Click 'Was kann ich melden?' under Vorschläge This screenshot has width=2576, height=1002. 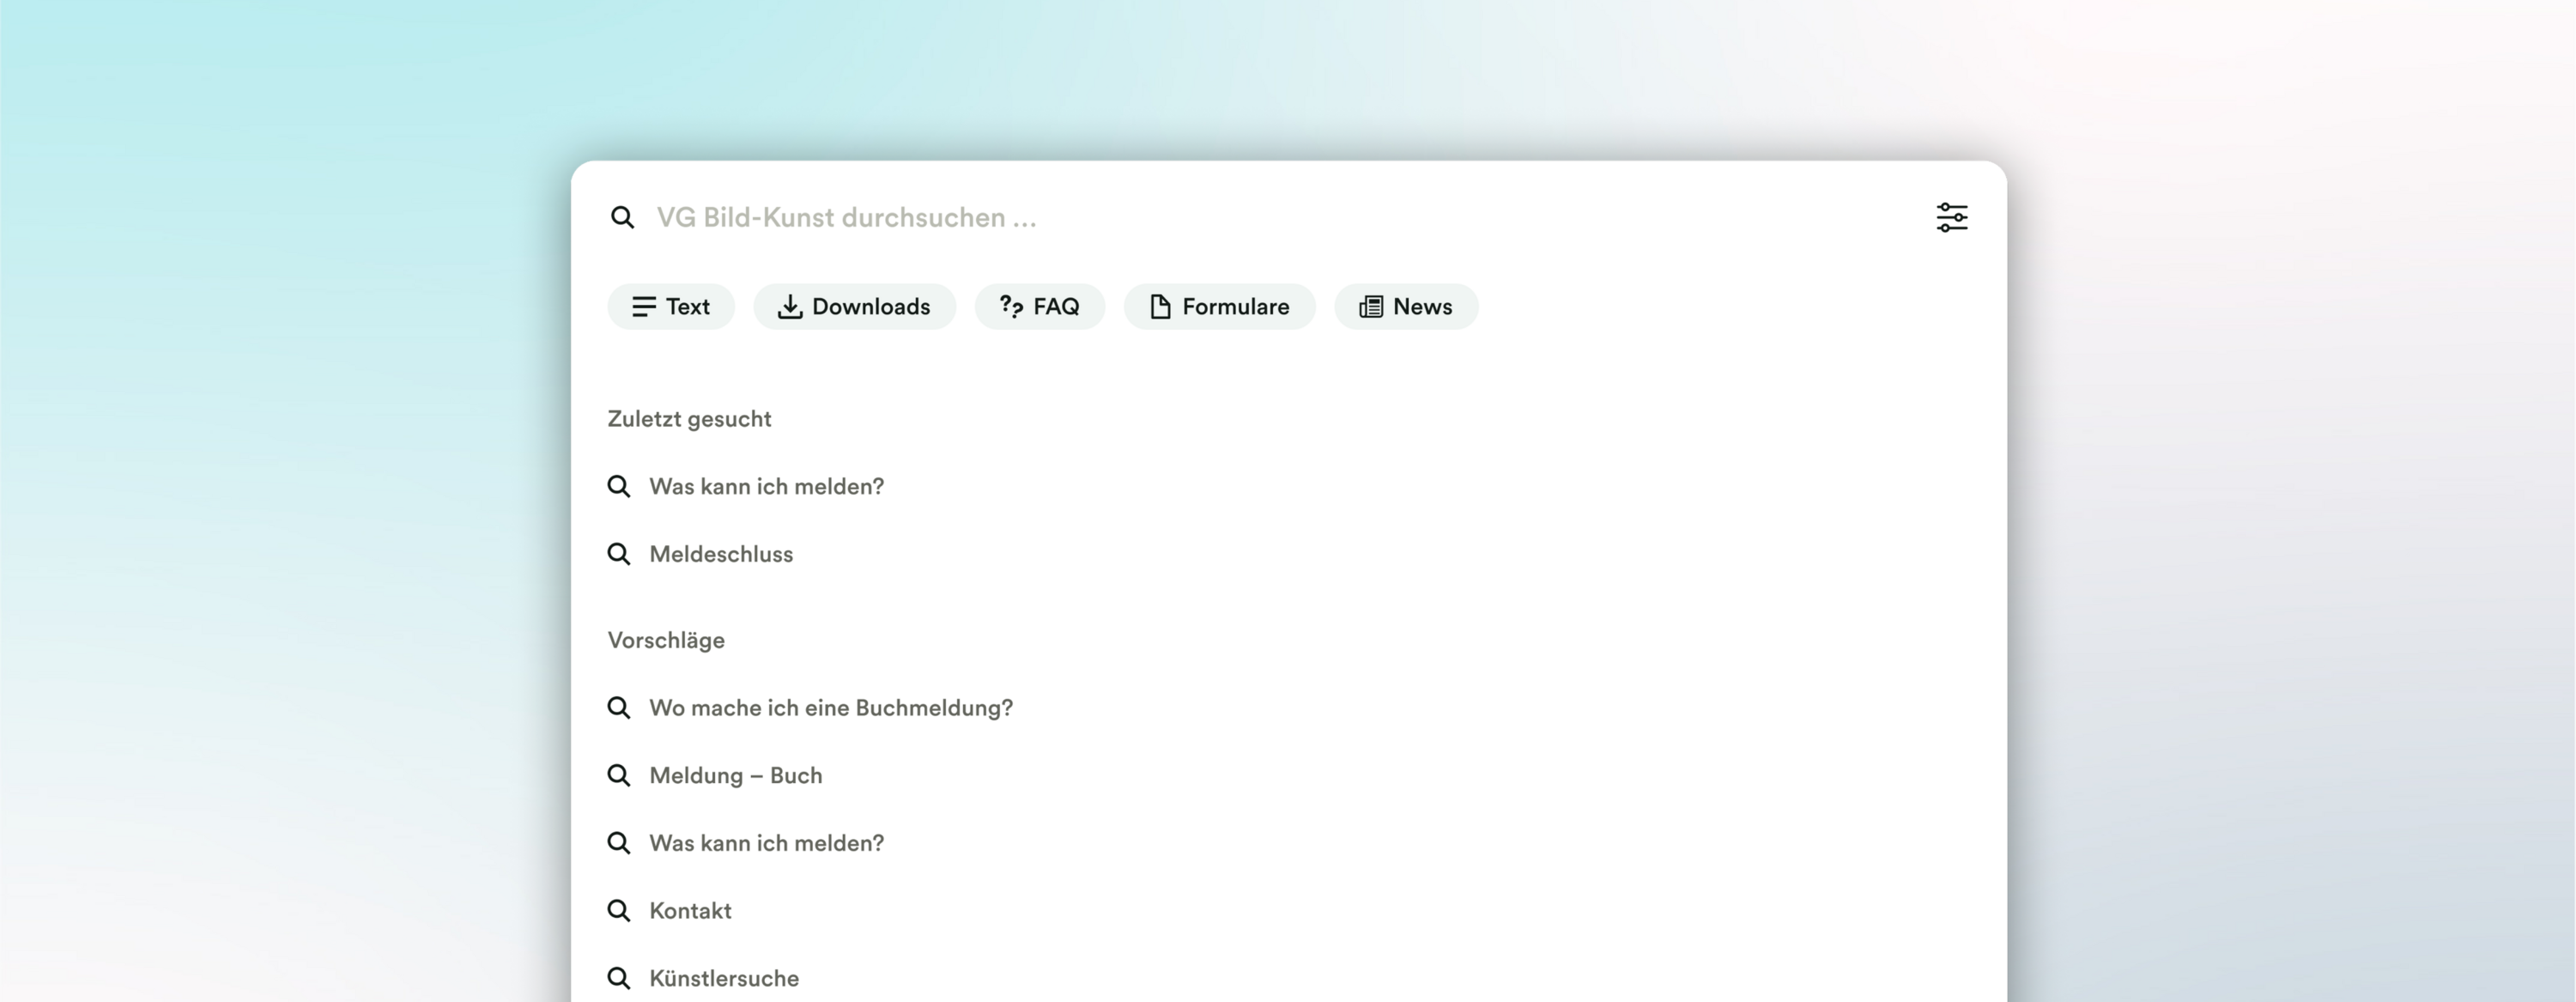[x=766, y=843]
